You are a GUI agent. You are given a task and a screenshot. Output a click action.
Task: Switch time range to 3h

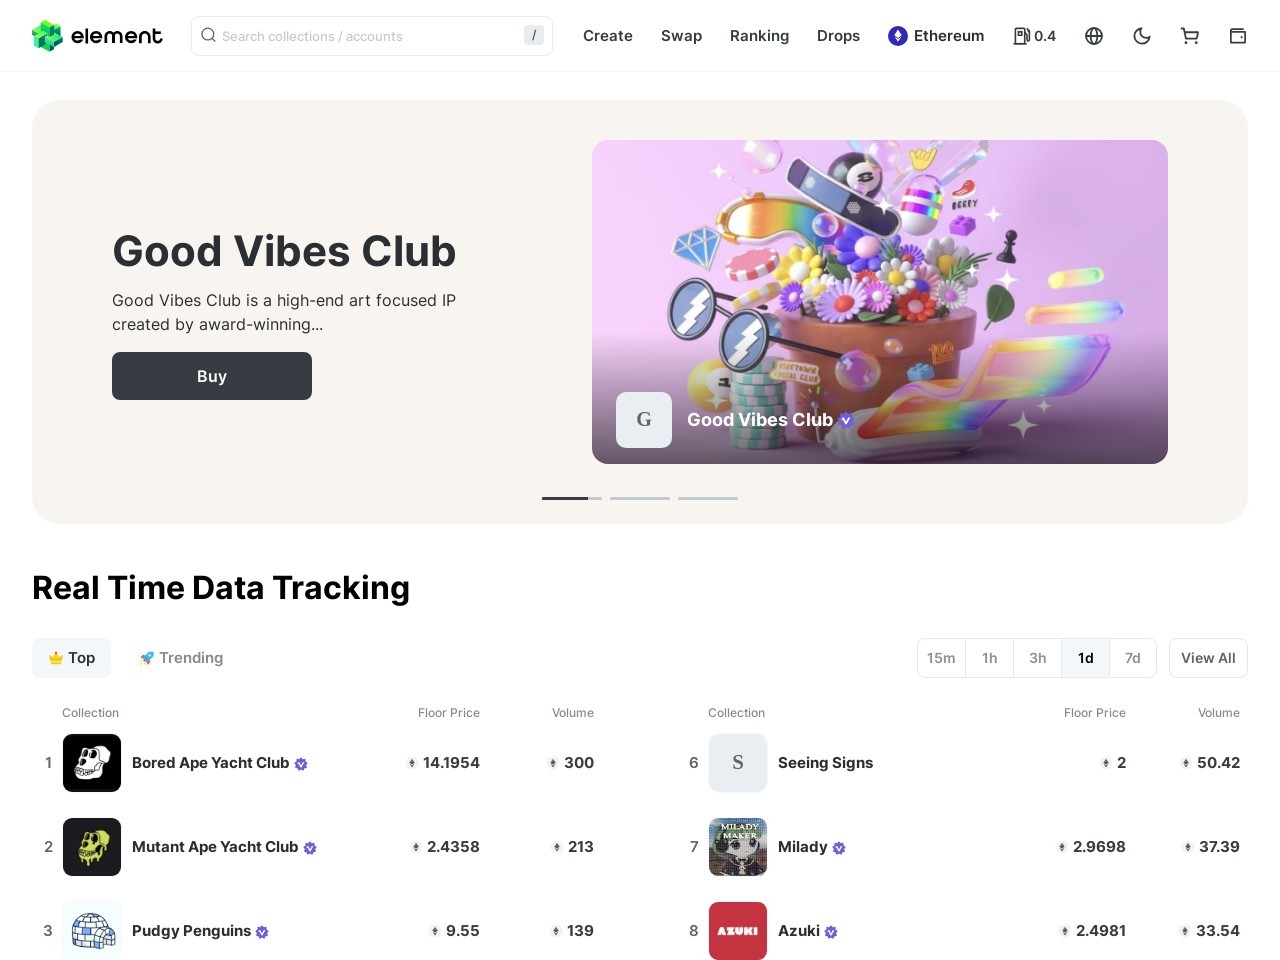(x=1038, y=658)
